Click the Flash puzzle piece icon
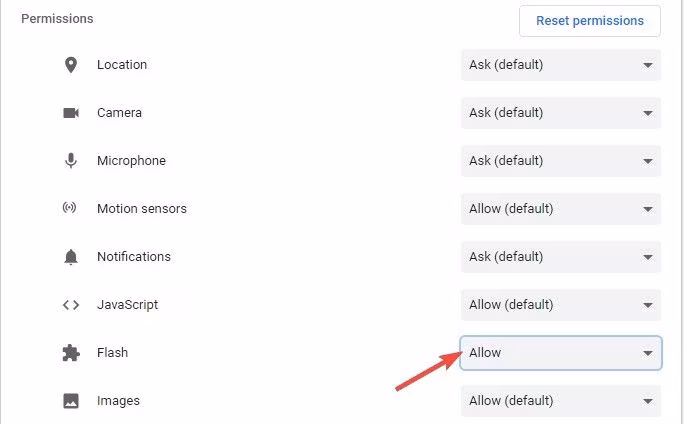684x424 pixels. point(70,353)
